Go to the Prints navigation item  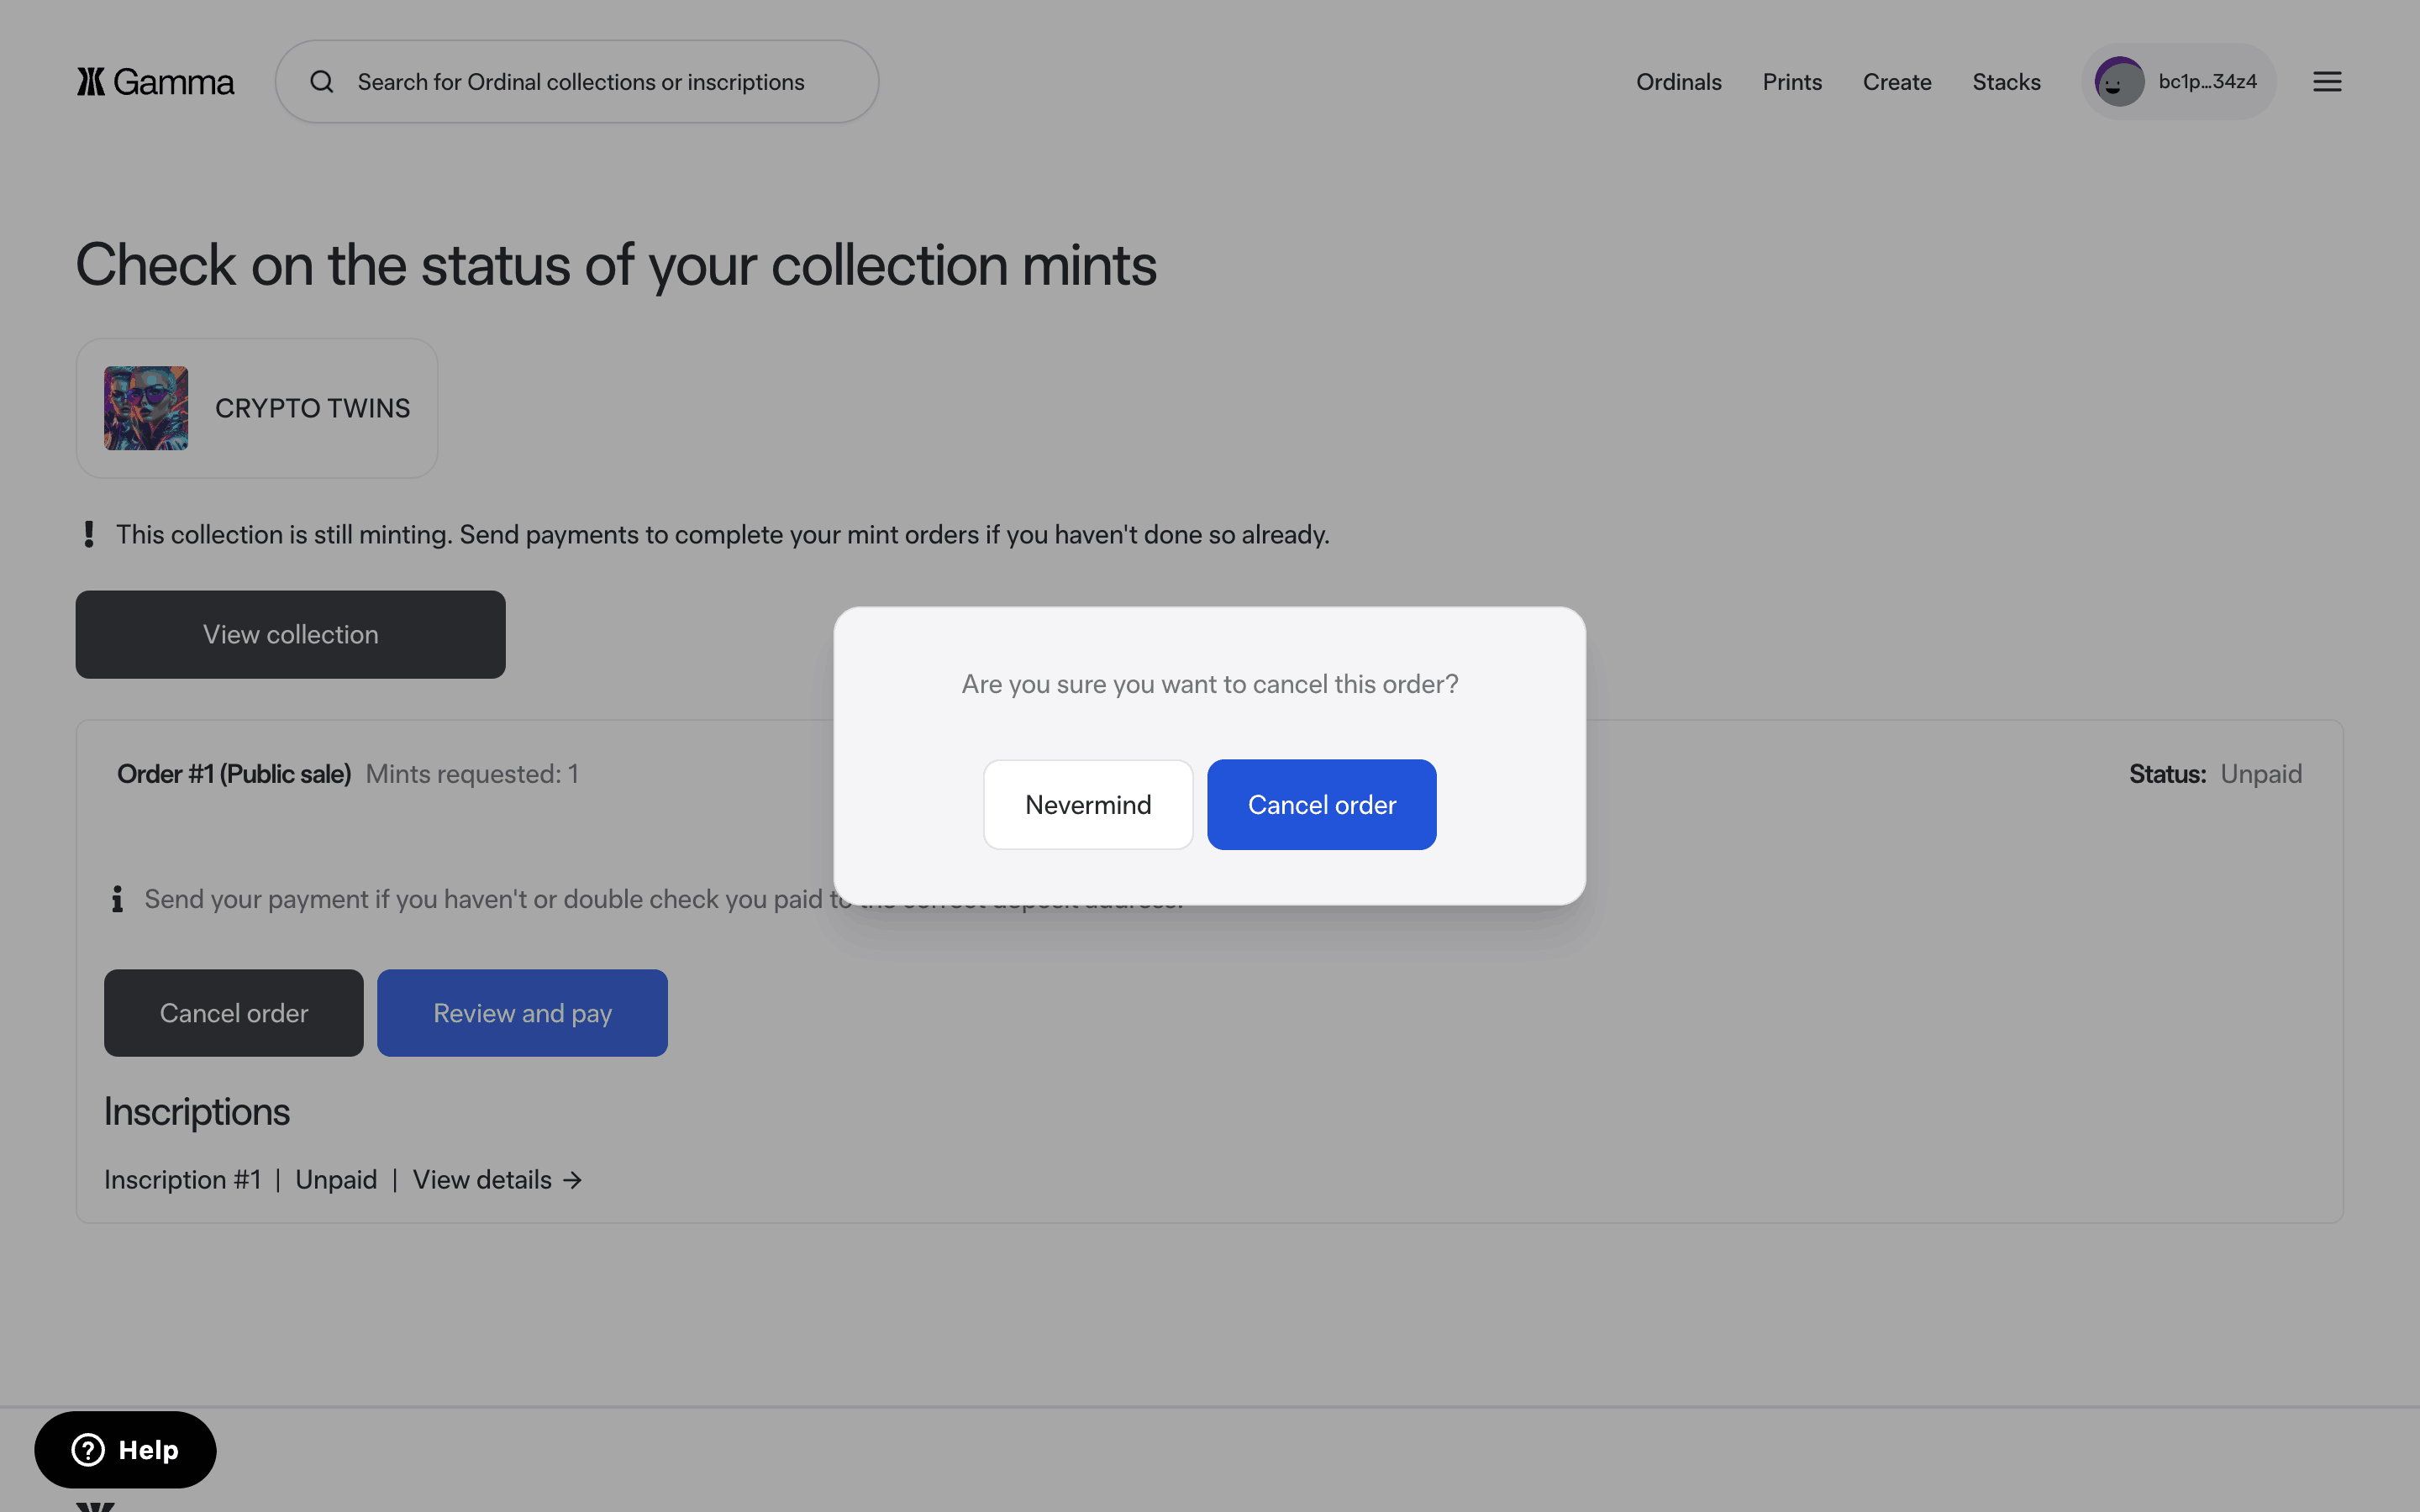(x=1791, y=82)
